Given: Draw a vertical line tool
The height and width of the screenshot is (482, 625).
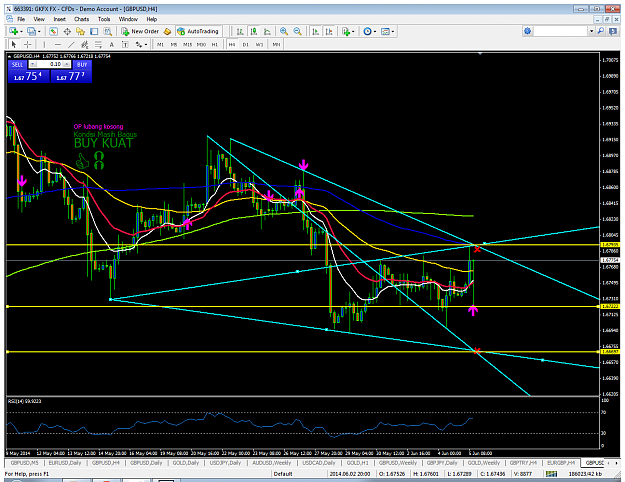Looking at the screenshot, I should 44,44.
